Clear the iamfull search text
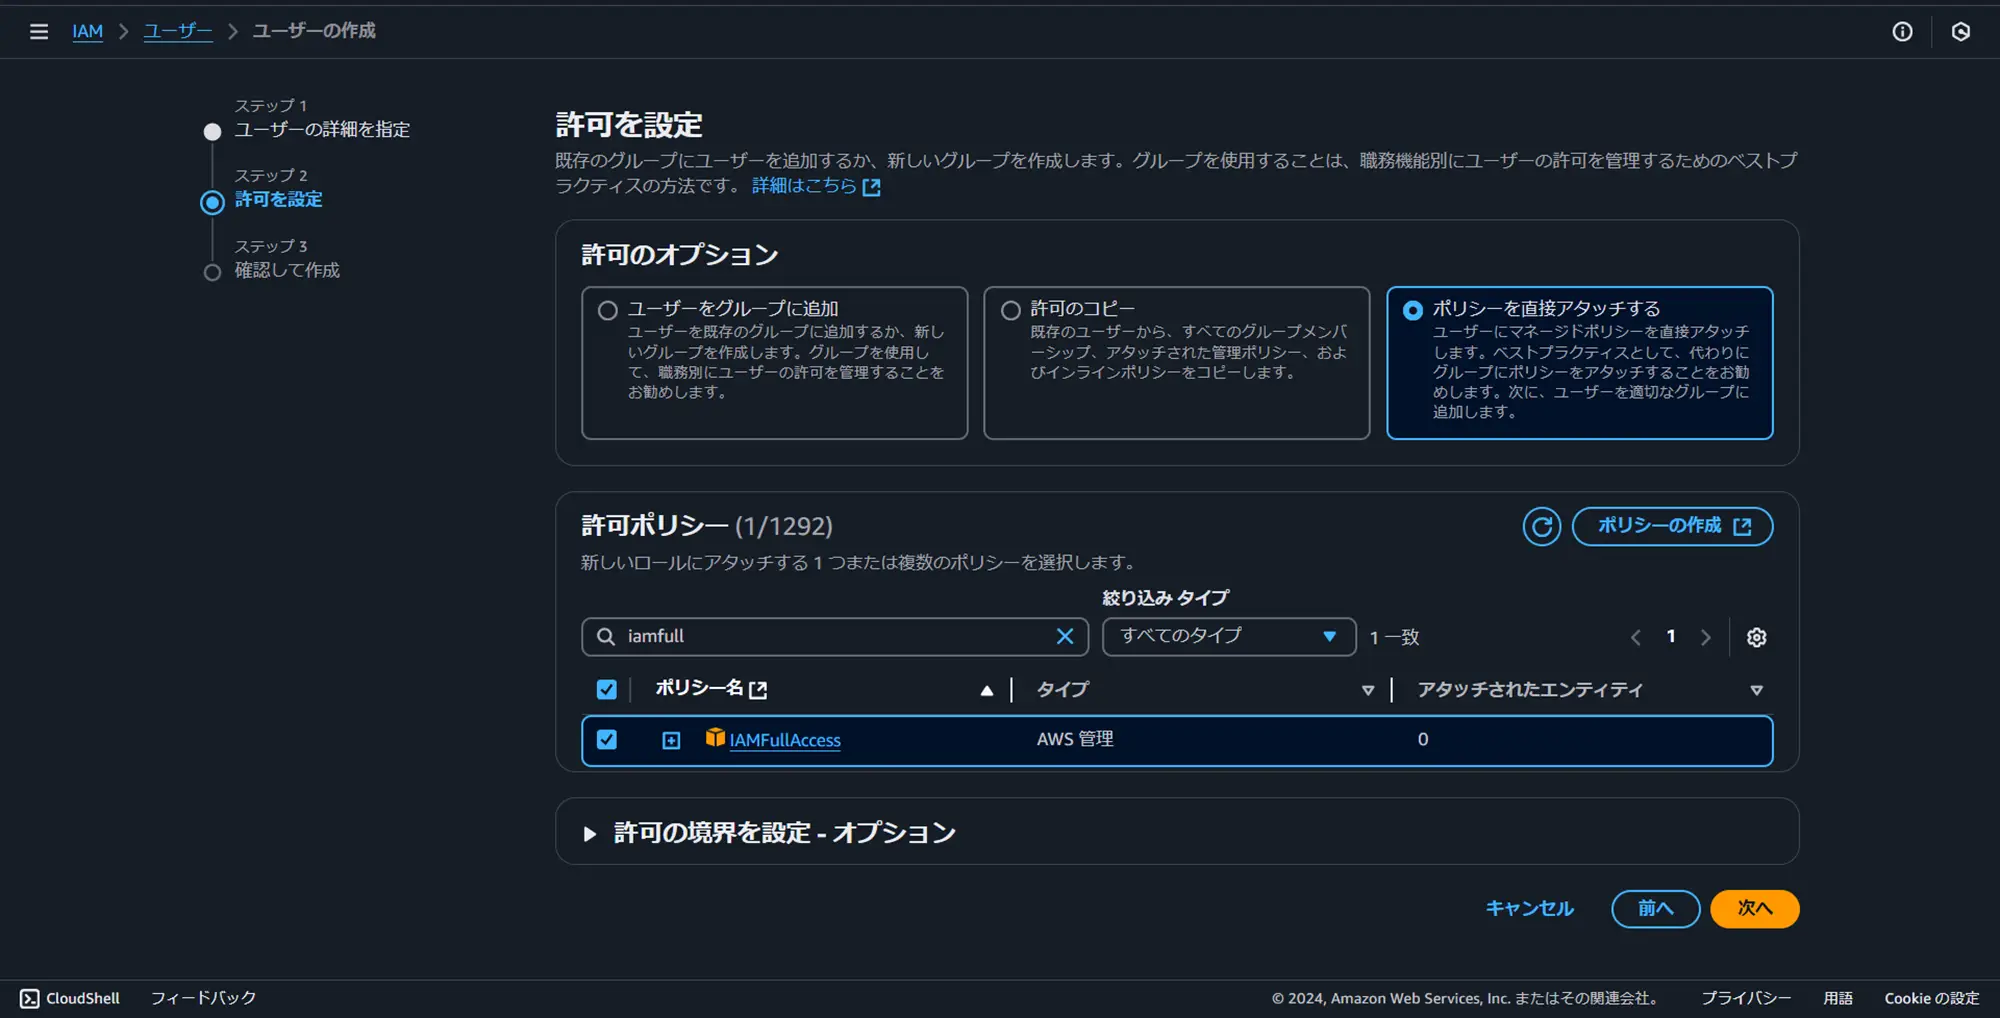 pos(1065,636)
